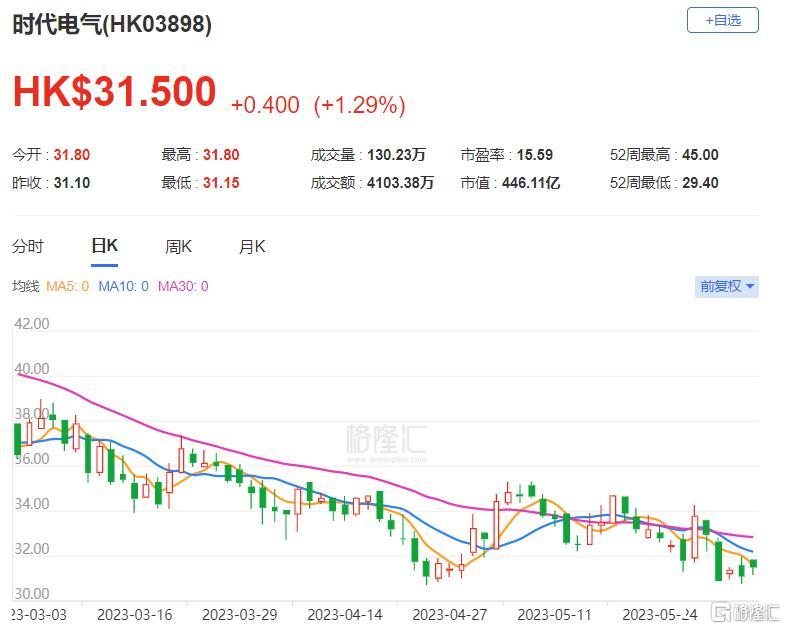Image resolution: width=786 pixels, height=629 pixels.
Task: Click the y-axis label 42.00
Action: click(32, 324)
